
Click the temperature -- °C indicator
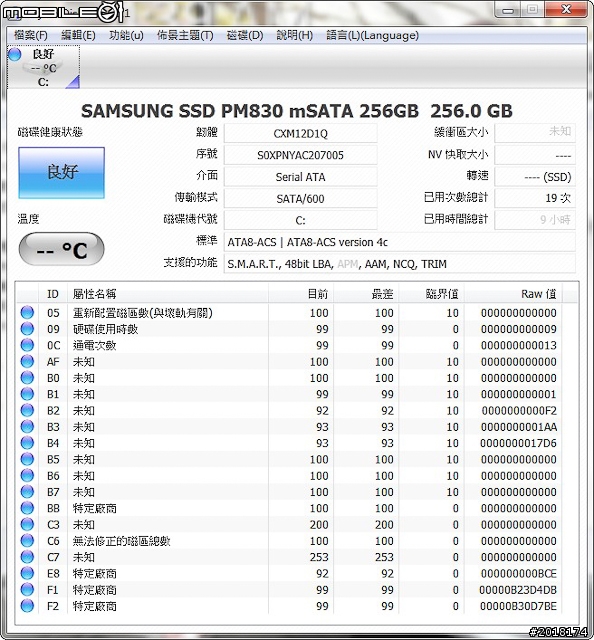click(62, 249)
